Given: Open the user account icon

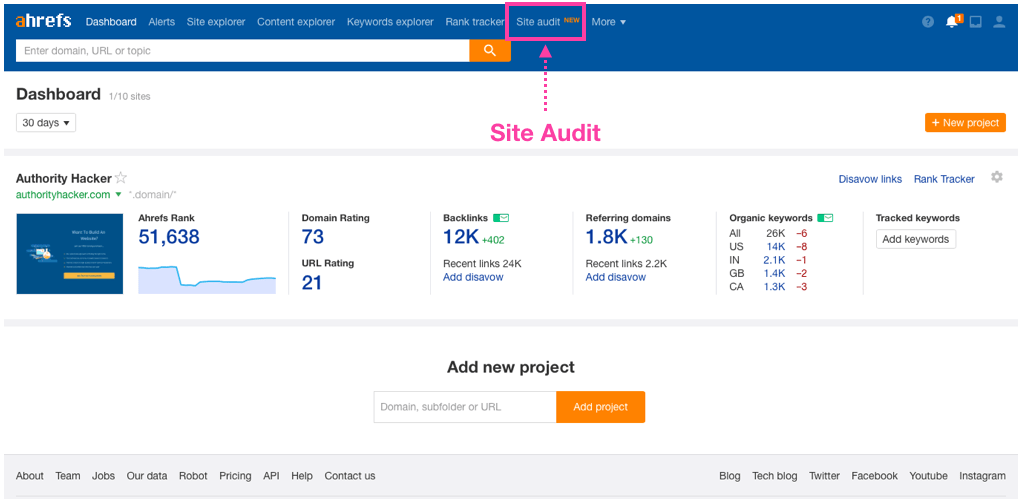Looking at the screenshot, I should coord(999,21).
